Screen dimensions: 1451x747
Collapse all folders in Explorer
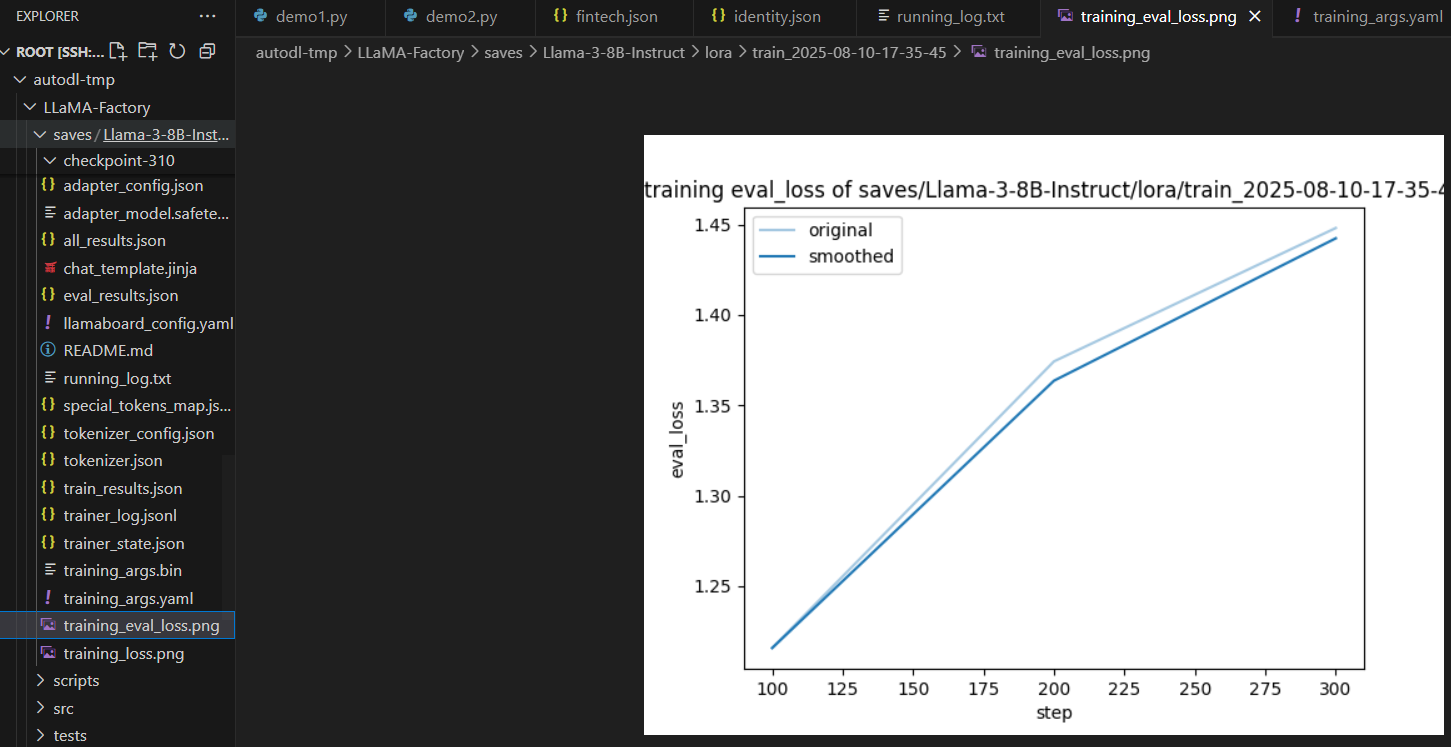coord(207,51)
